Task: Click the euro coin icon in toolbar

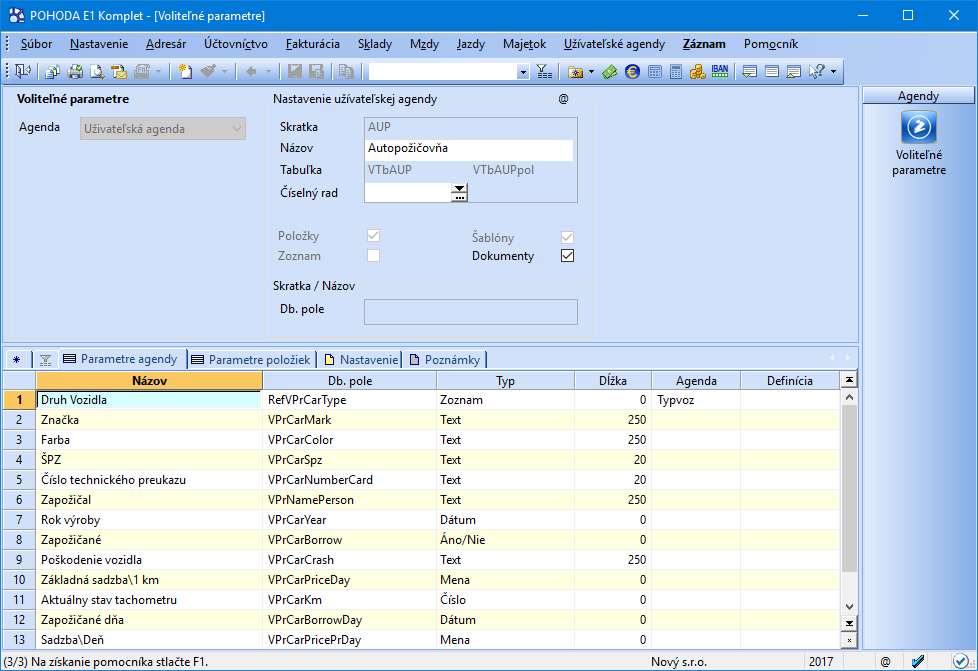Action: tap(632, 72)
